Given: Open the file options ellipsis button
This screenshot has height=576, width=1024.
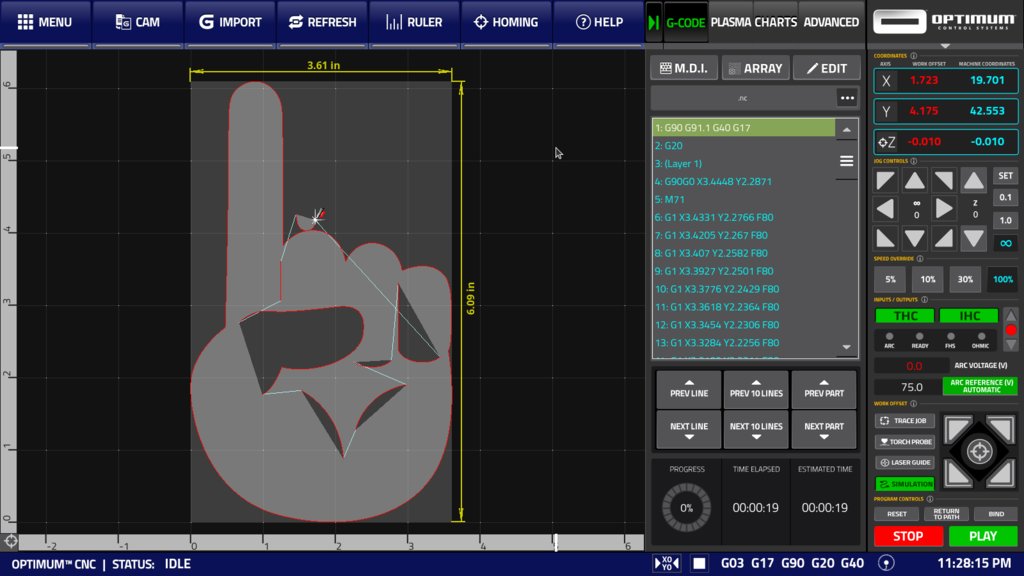Looking at the screenshot, I should coord(847,98).
